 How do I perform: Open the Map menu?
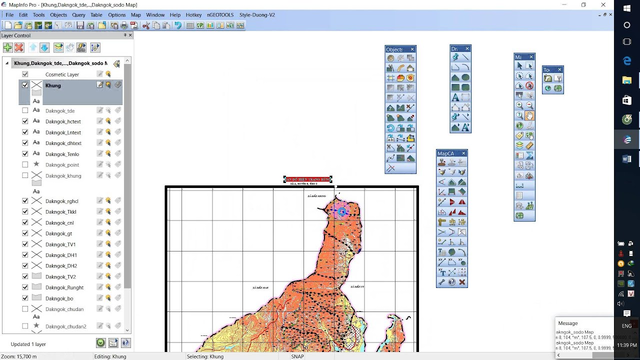(x=136, y=15)
